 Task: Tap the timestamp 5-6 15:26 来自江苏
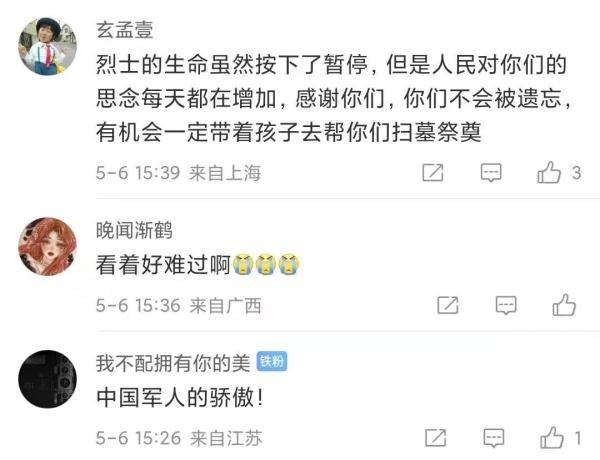(179, 438)
